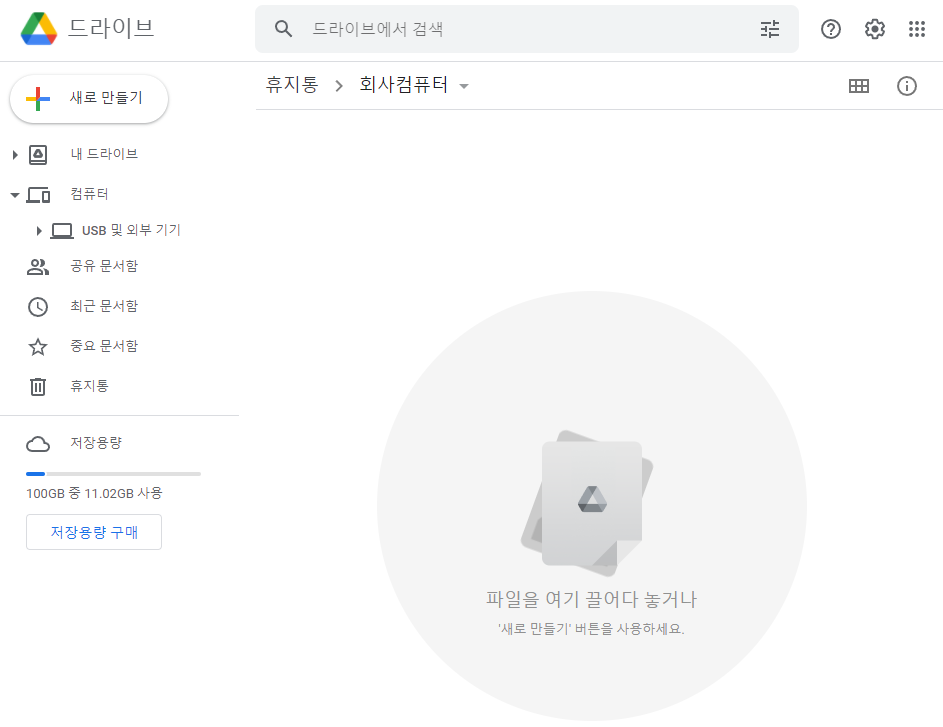Screen dimensions: 943x727
Task: Expand USB 및 외부 기기 node
Action: (x=39, y=231)
